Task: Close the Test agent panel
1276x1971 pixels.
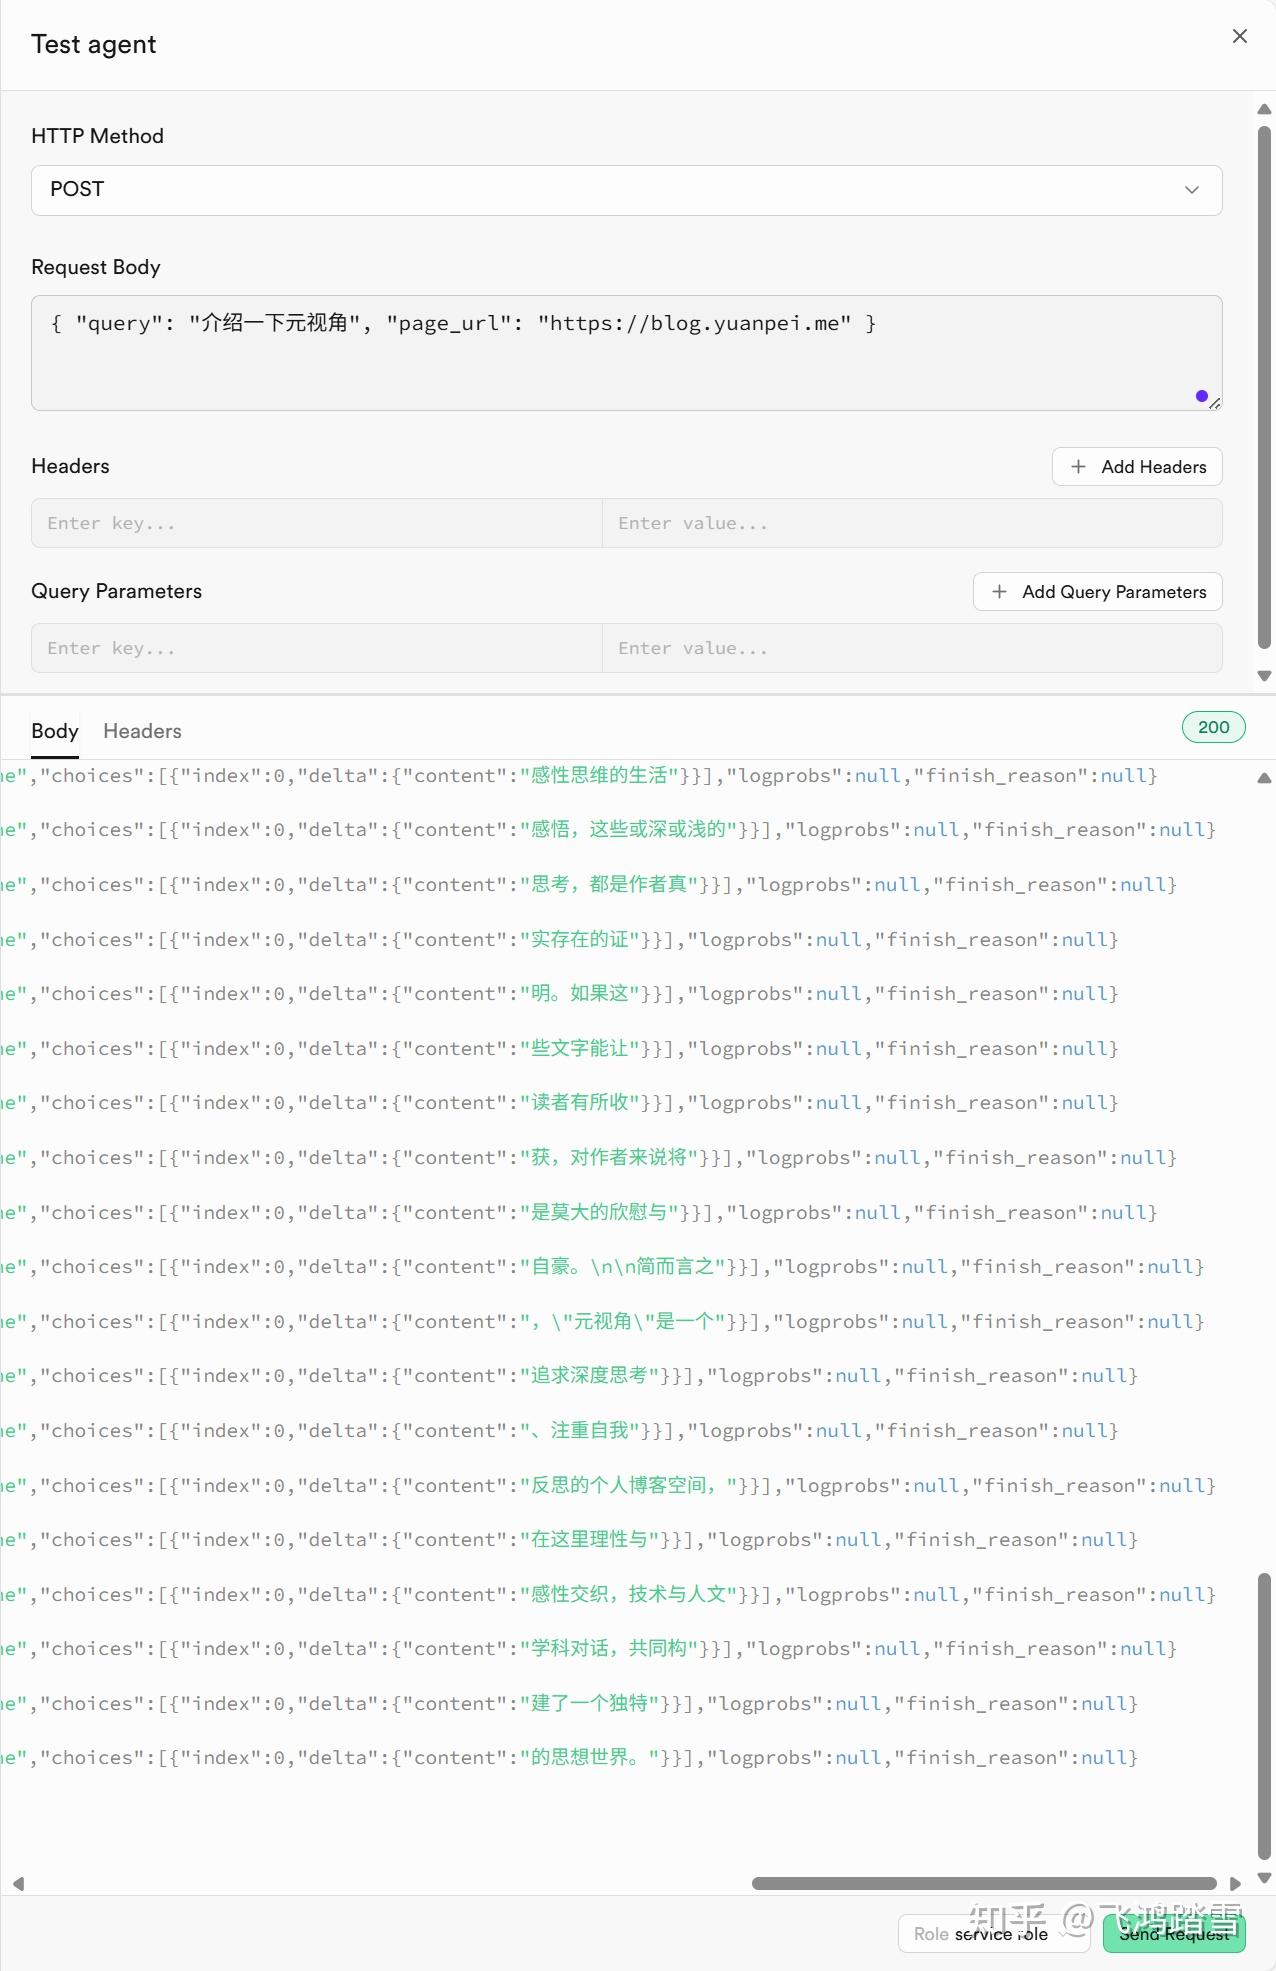Action: (1239, 36)
